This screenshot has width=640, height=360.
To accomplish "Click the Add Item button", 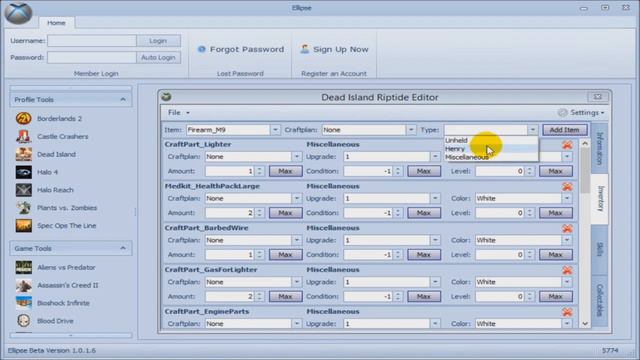I will [x=564, y=130].
